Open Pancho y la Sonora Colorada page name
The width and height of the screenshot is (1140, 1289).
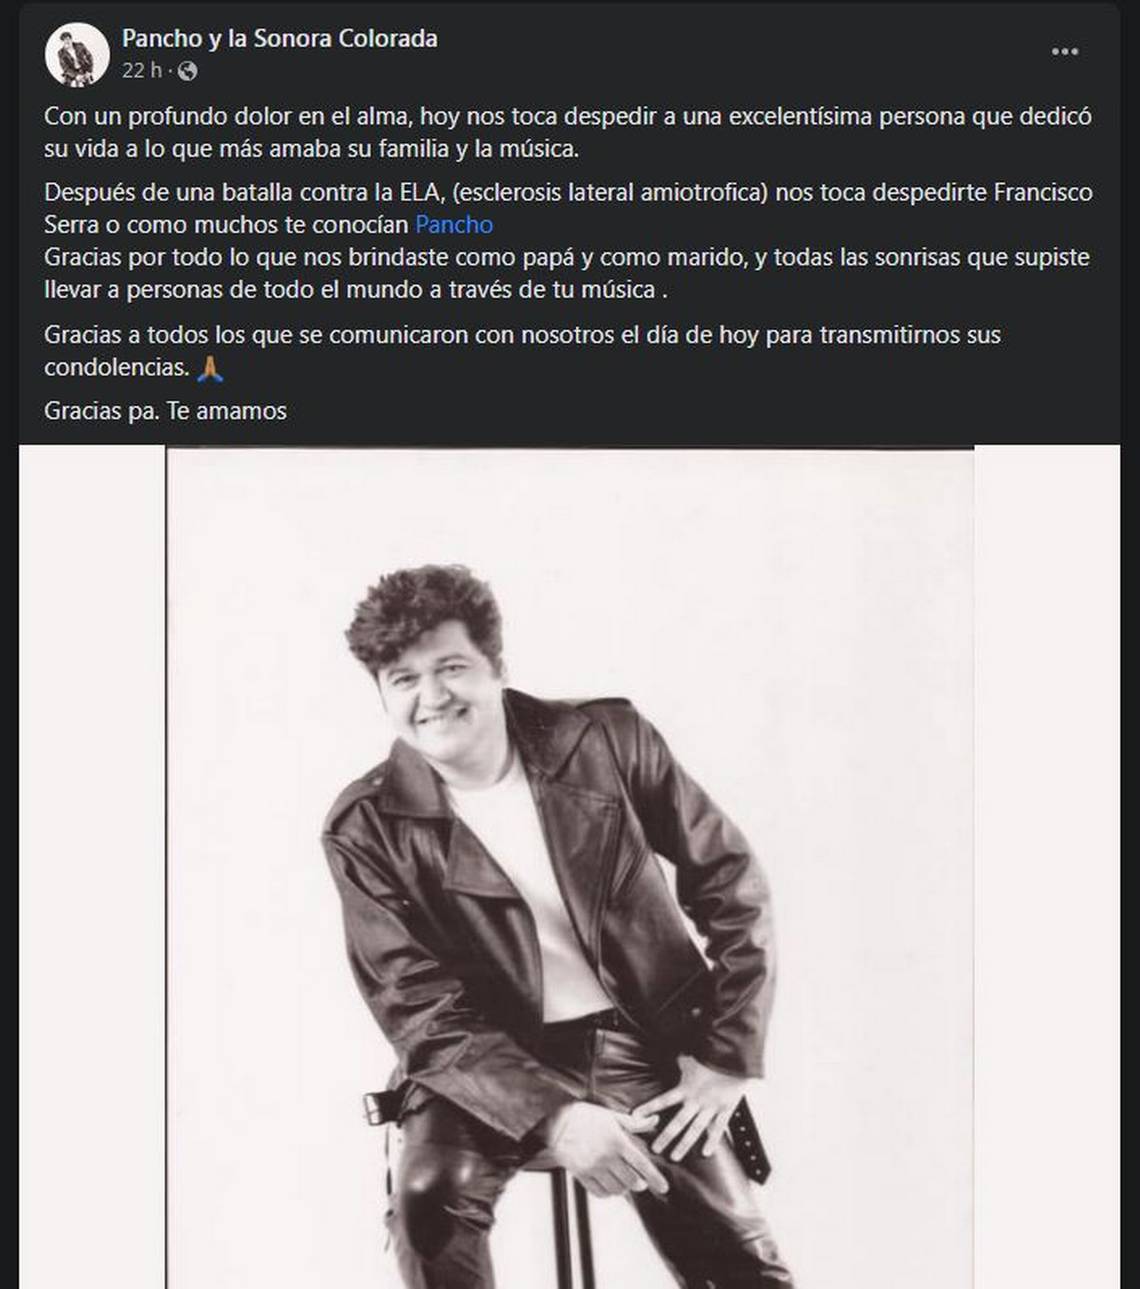coord(280,38)
